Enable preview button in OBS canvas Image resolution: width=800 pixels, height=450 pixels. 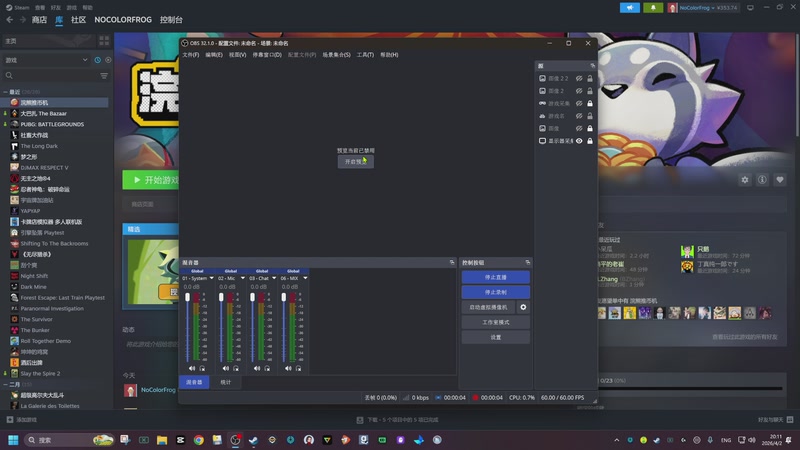[356, 162]
